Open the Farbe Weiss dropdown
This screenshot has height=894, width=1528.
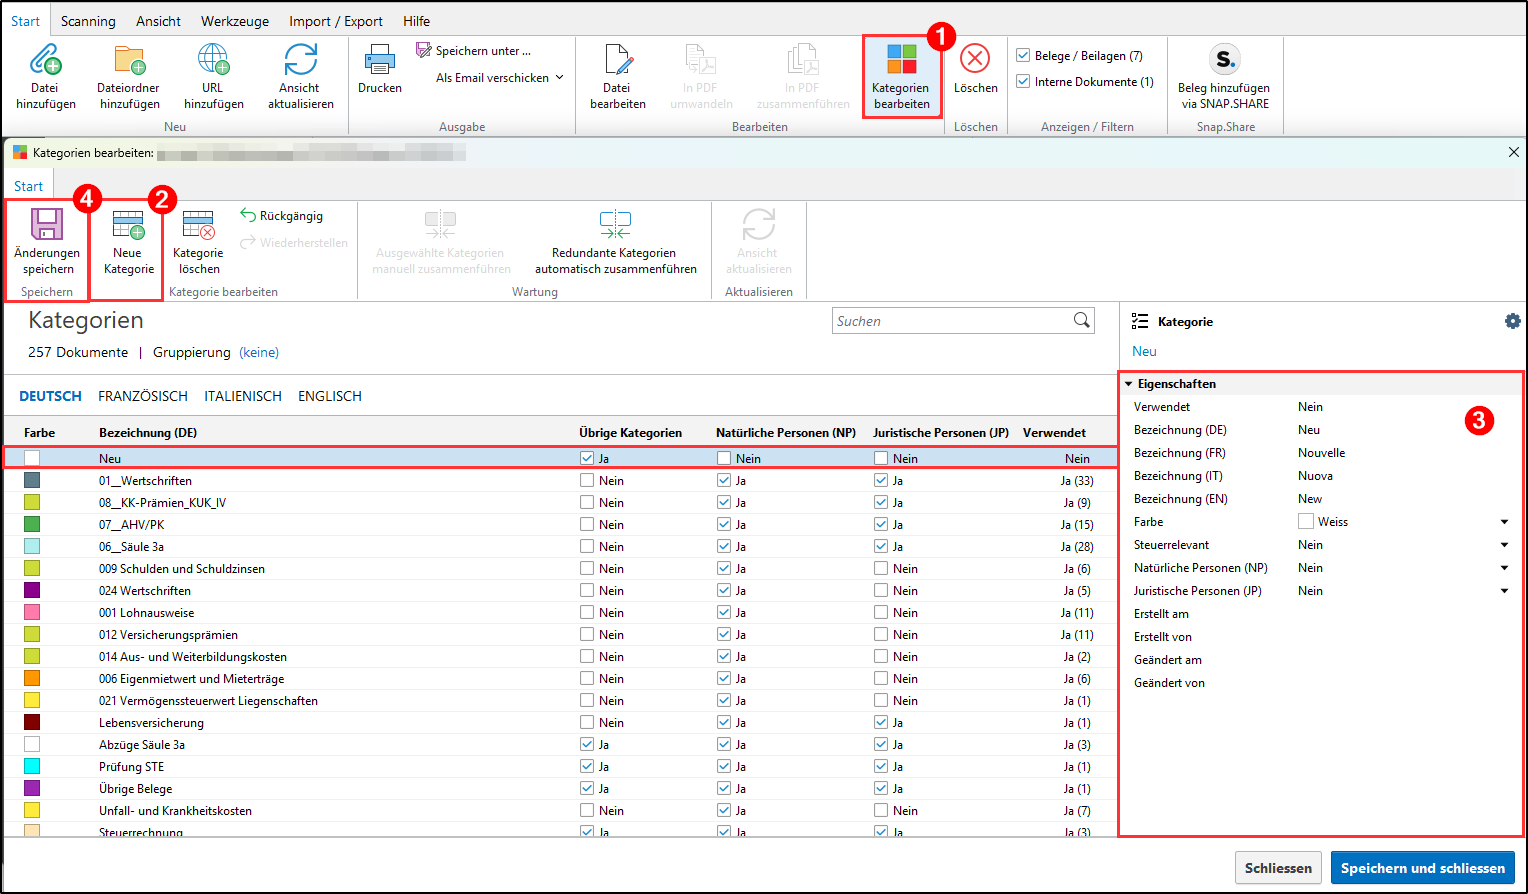(x=1504, y=522)
